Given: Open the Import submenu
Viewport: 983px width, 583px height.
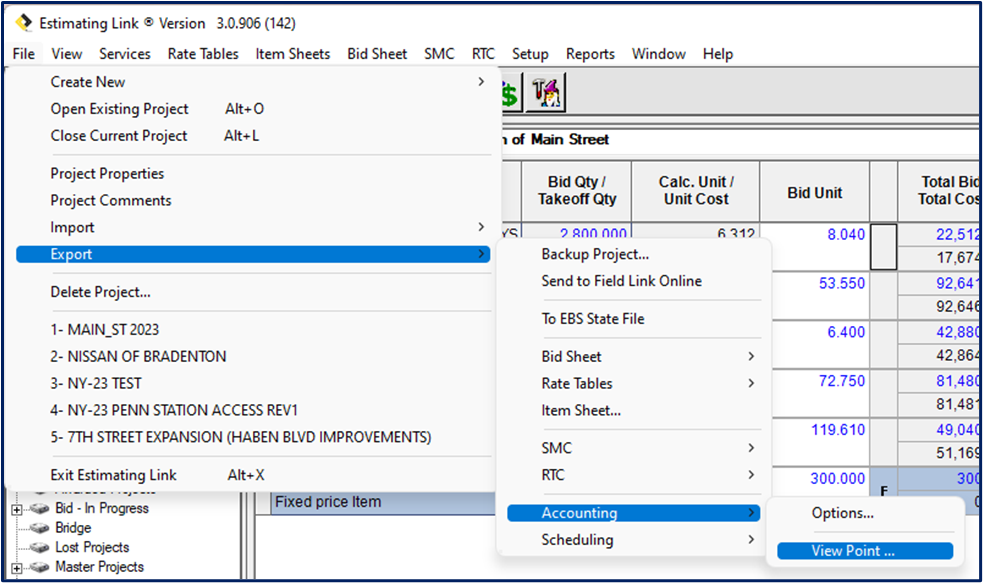Looking at the screenshot, I should pyautogui.click(x=253, y=228).
